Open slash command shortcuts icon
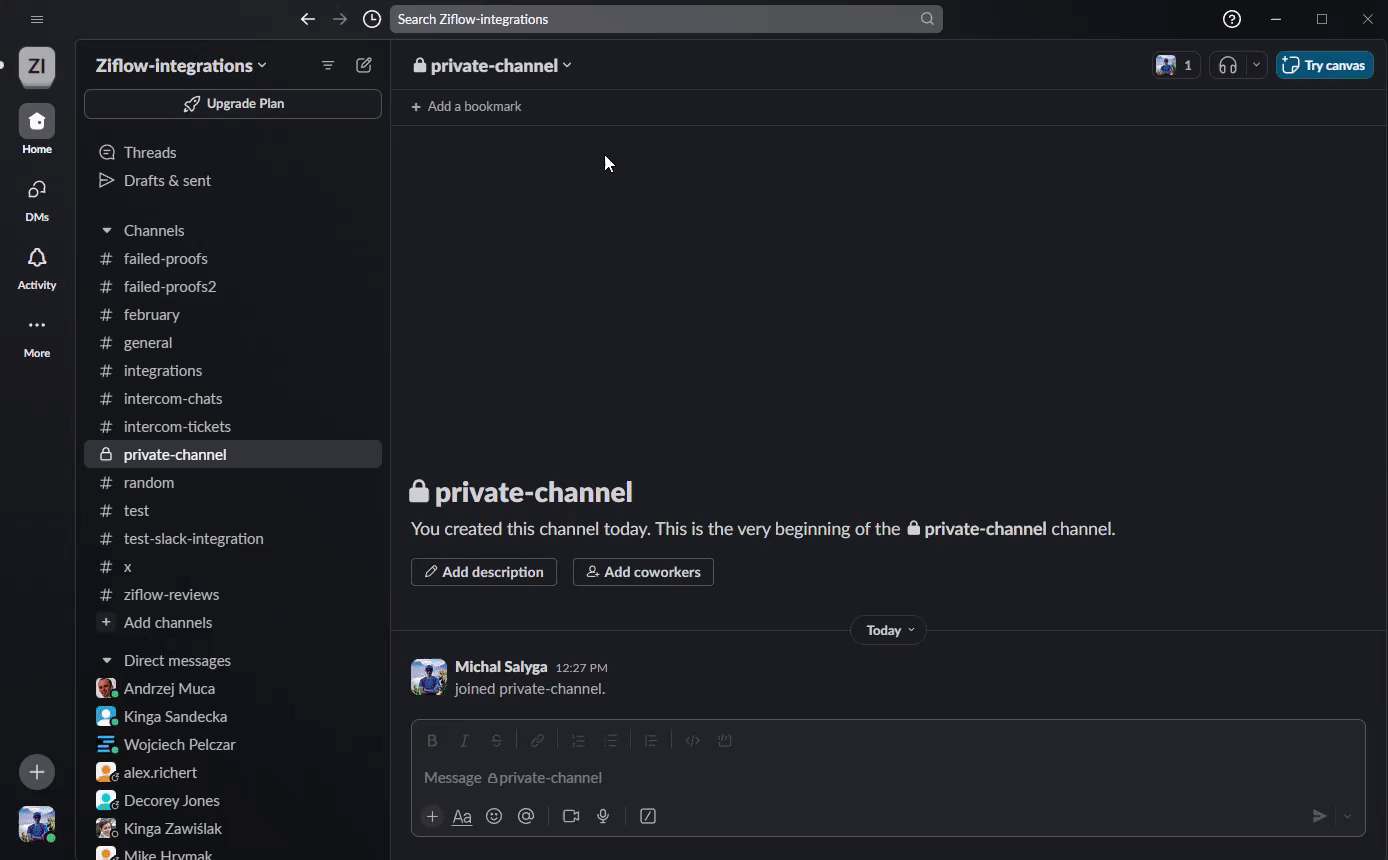 648,816
